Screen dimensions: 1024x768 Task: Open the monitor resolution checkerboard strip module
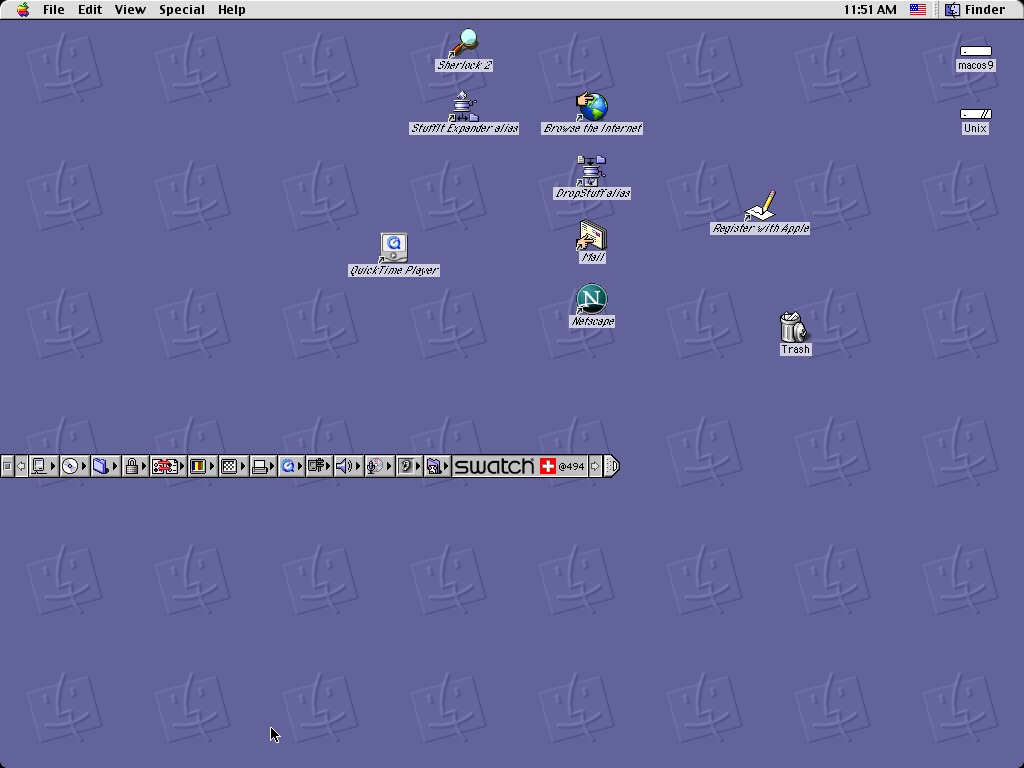click(233, 466)
